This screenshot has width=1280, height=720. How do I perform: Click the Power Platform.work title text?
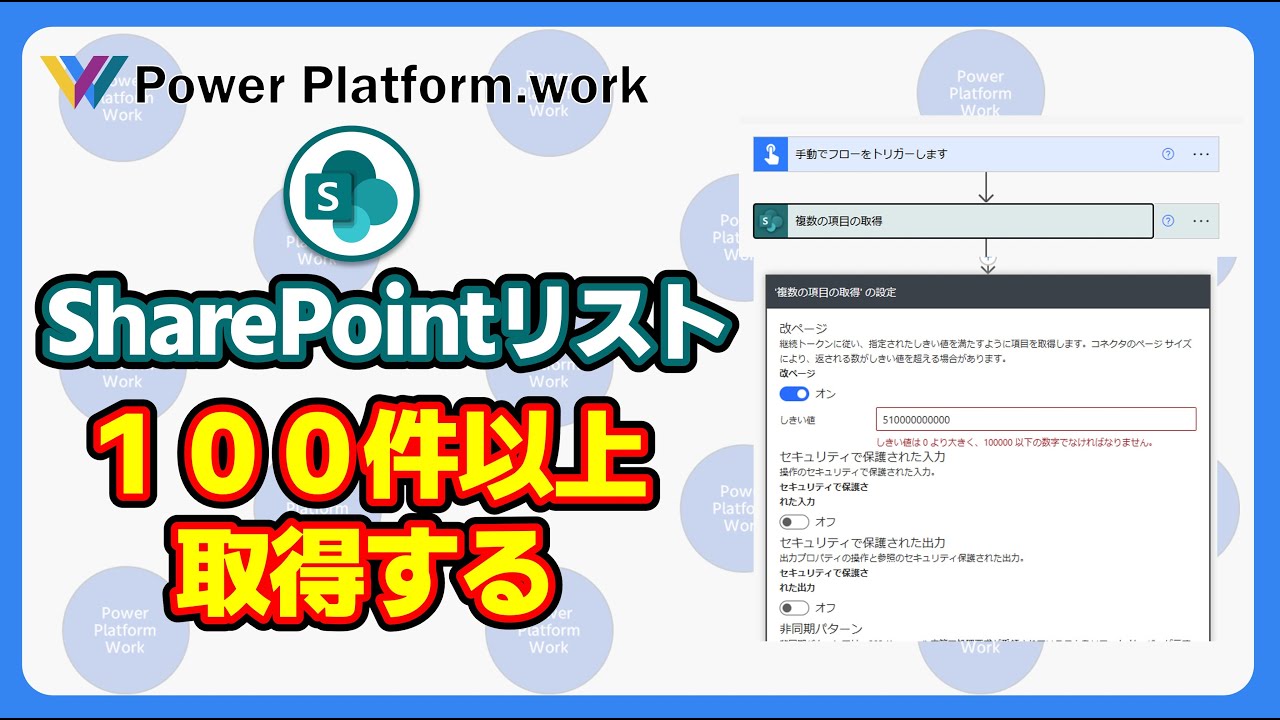click(392, 86)
